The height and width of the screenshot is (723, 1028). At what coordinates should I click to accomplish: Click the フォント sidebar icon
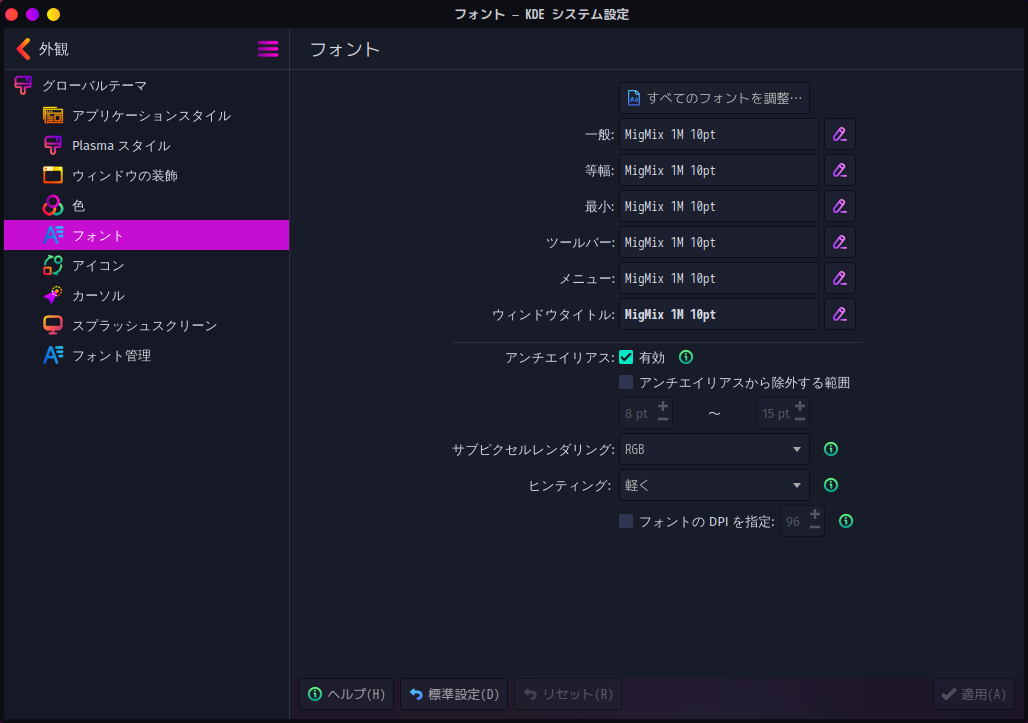pyautogui.click(x=53, y=235)
